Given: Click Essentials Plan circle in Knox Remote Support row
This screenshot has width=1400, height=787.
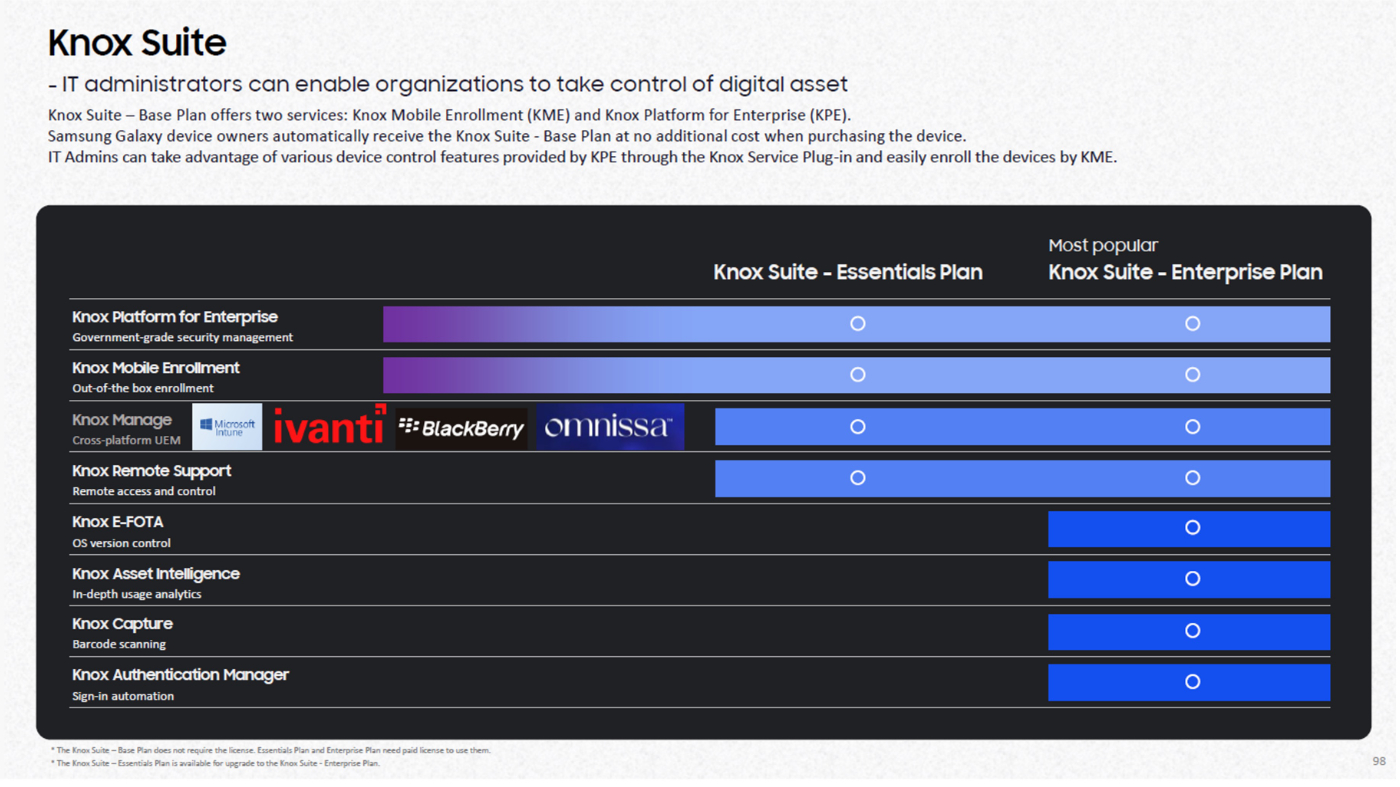Looking at the screenshot, I should pos(857,478).
